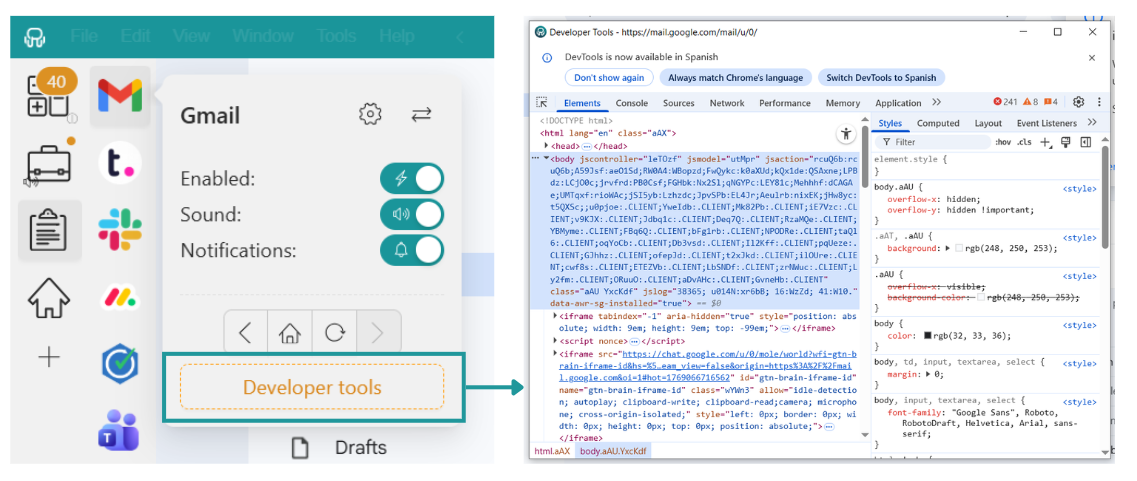Open color picker for rgb(32, 33, 36)
The width and height of the screenshot is (1137, 481).
[927, 336]
